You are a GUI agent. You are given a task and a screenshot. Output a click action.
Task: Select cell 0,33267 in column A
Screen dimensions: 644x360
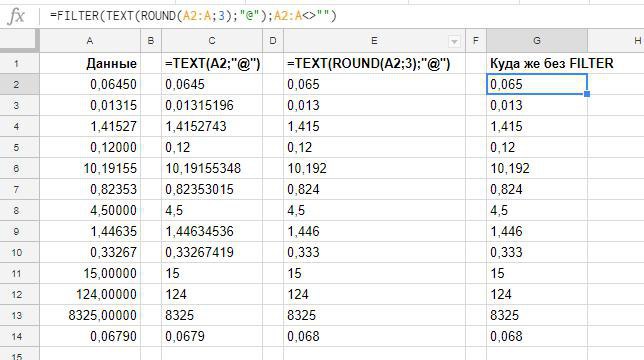click(x=90, y=252)
